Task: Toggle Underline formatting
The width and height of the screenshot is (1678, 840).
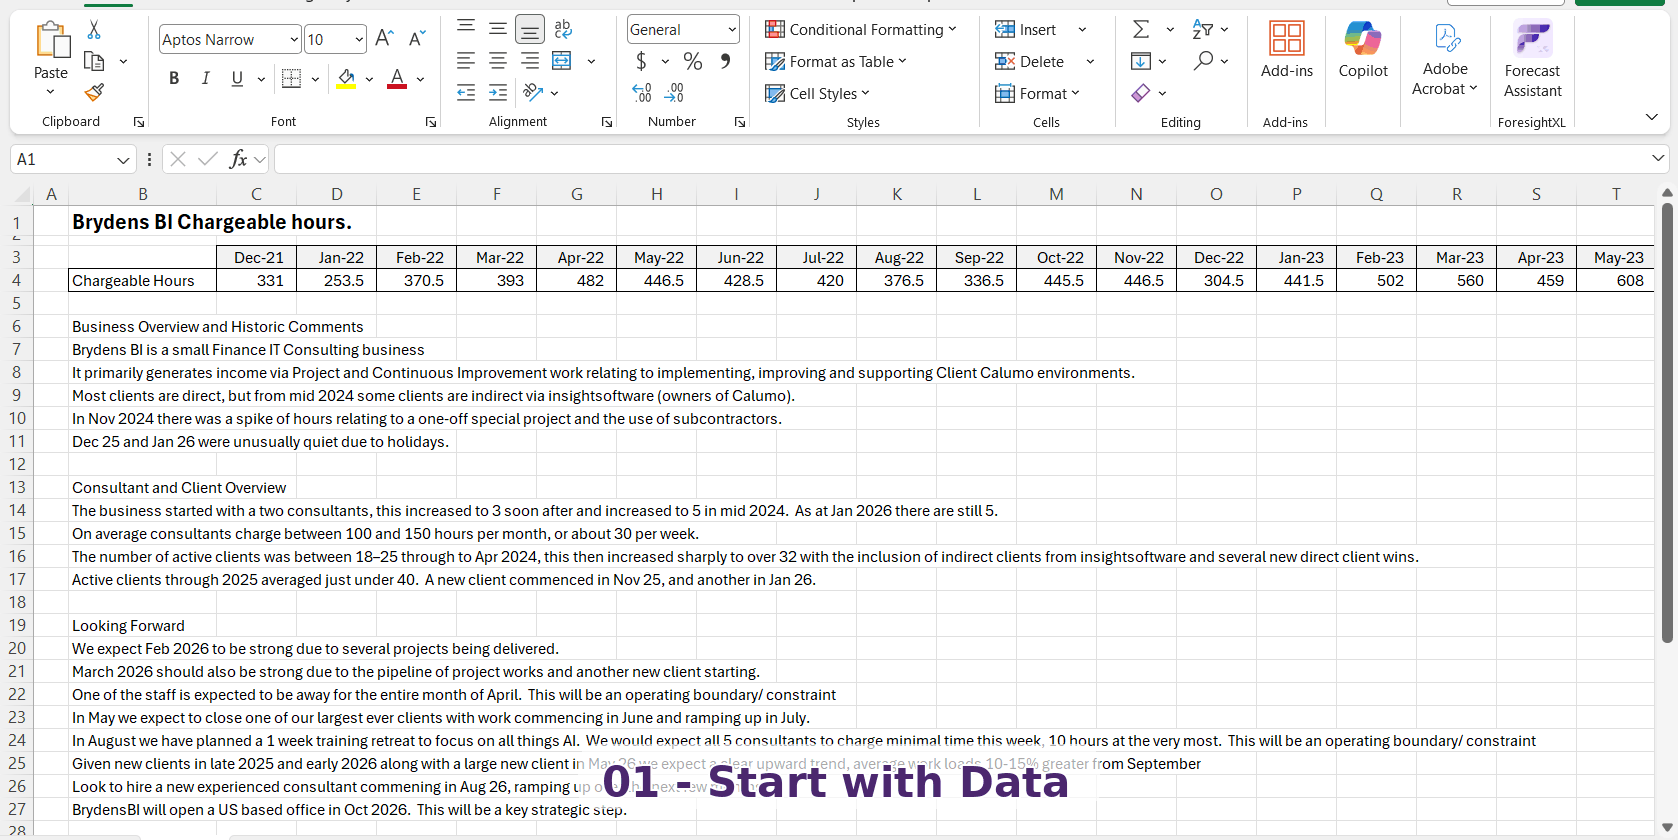Action: [237, 78]
